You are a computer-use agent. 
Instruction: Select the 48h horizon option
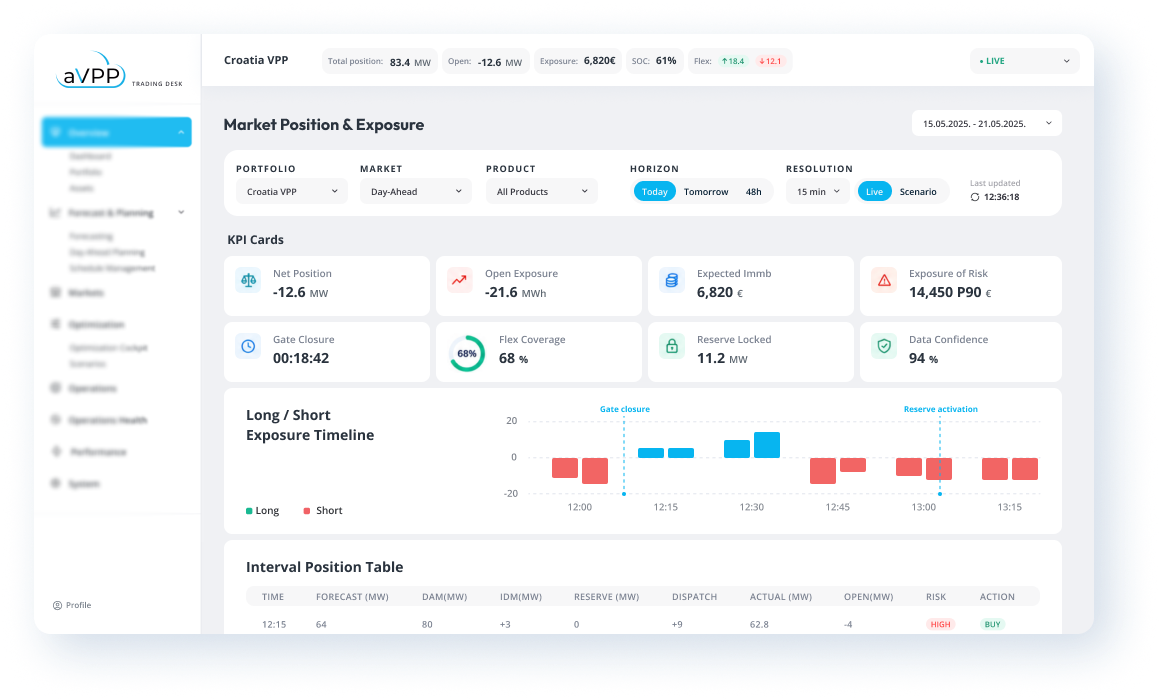coord(753,192)
